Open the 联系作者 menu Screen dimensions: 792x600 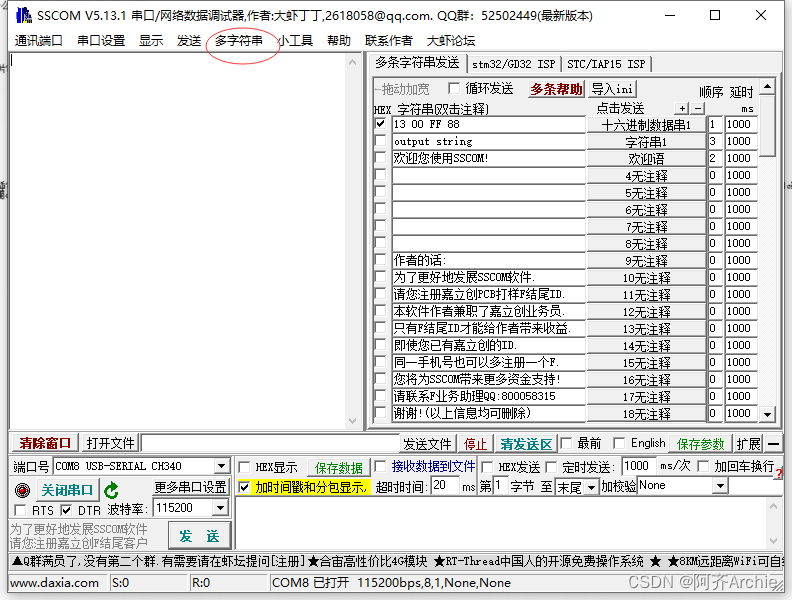pos(389,40)
